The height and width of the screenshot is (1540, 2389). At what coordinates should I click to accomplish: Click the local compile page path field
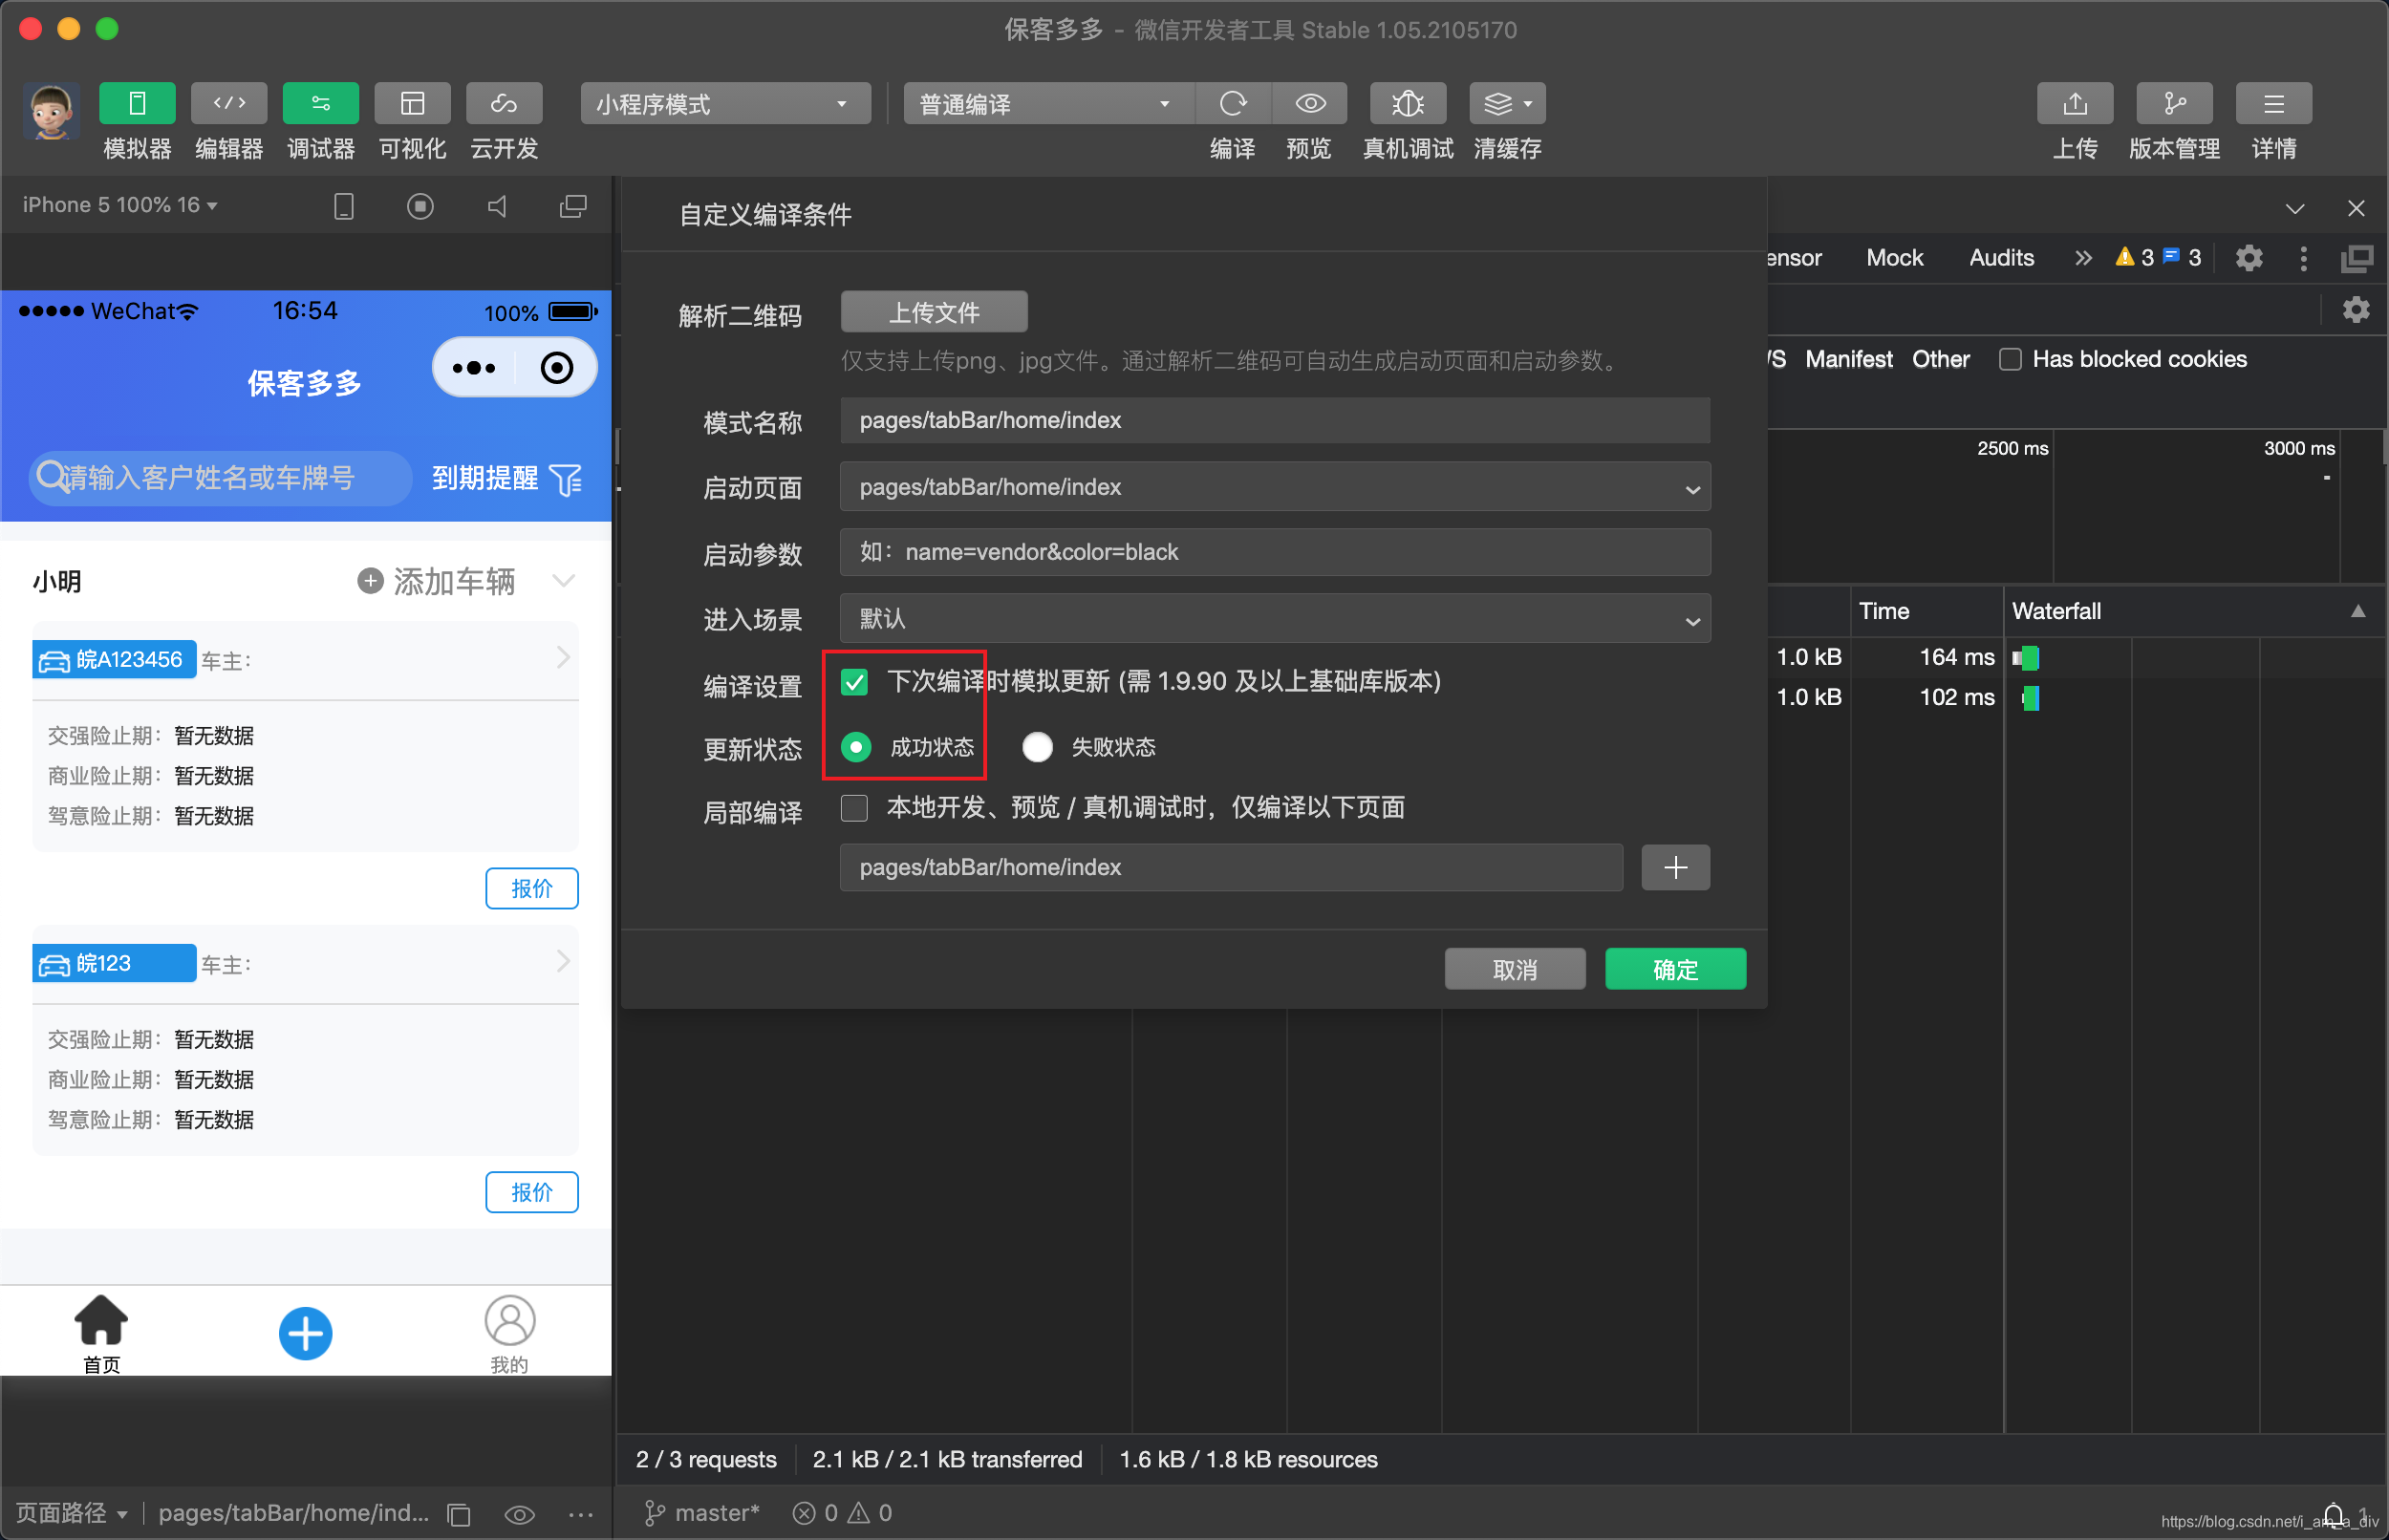pyautogui.click(x=1231, y=867)
